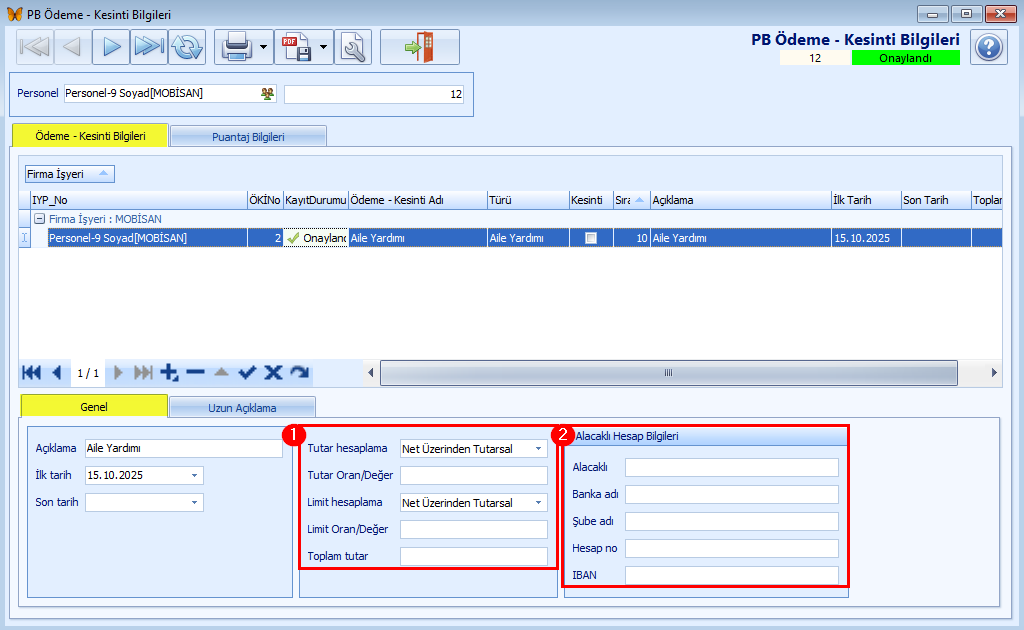Open the Tutar hesaplama dropdown
This screenshot has height=630, width=1024.
pyautogui.click(x=539, y=449)
